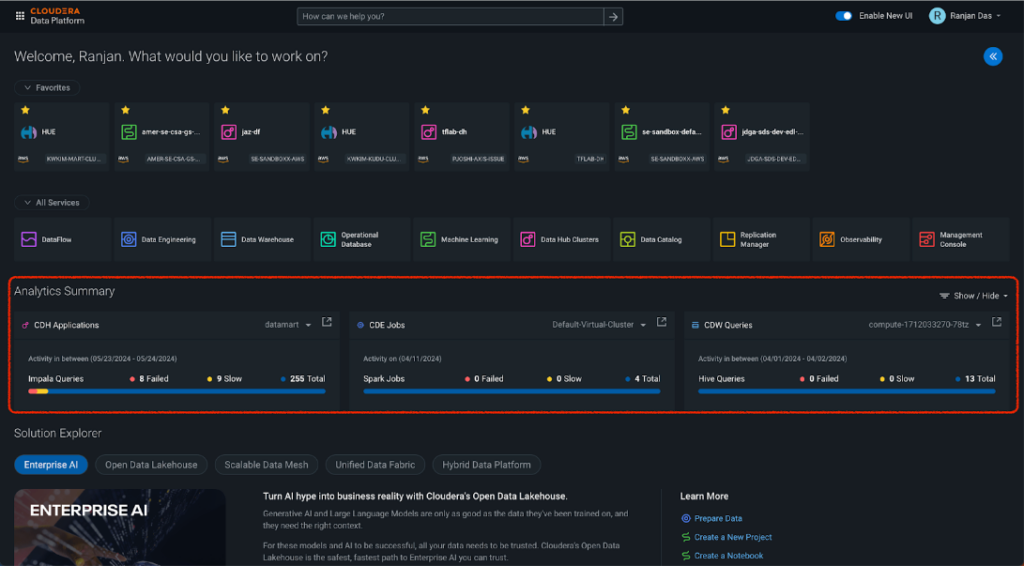The height and width of the screenshot is (566, 1024).
Task: Open the Observability service icon
Action: coord(827,240)
